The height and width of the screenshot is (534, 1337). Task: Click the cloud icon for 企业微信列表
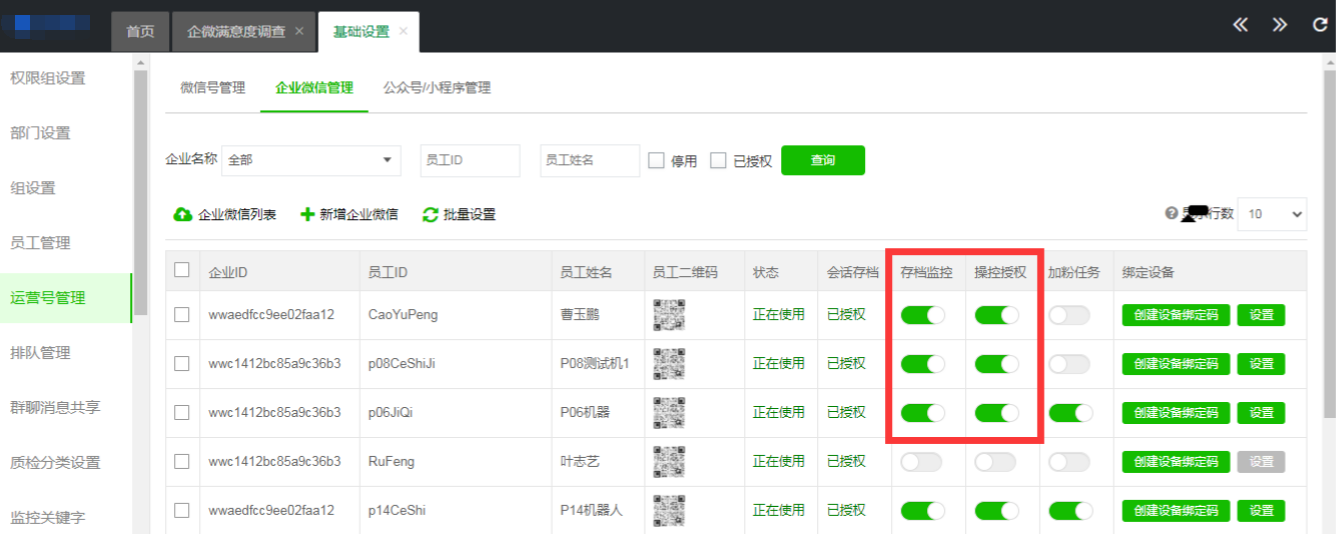click(183, 215)
